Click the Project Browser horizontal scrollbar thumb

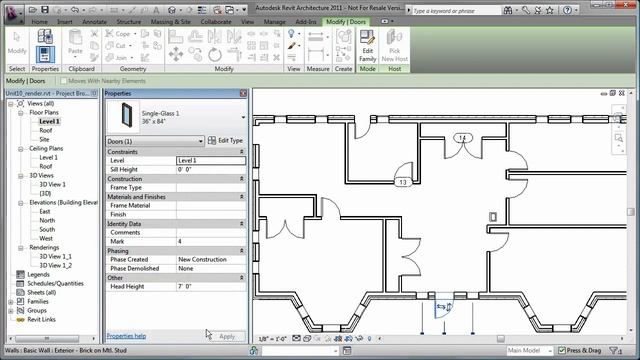click(x=47, y=339)
